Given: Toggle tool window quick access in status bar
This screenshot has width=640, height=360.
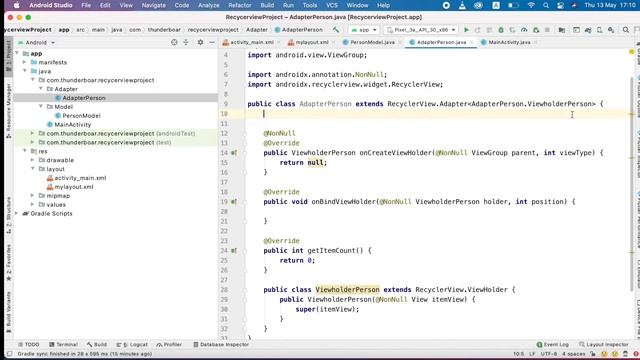Looking at the screenshot, I should coord(9,354).
